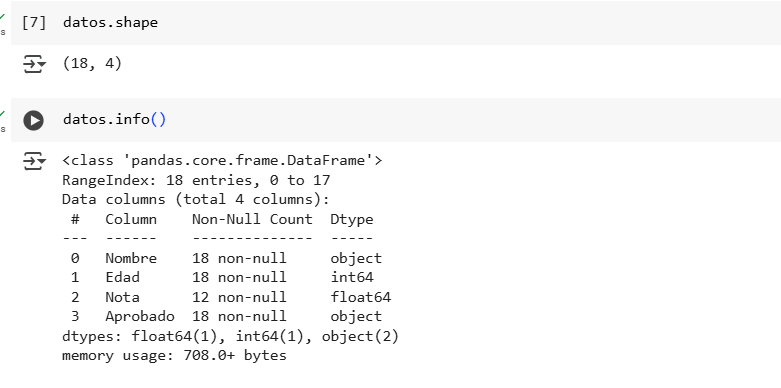The image size is (781, 388).
Task: Click the Nota float64 row
Action: [x=227, y=297]
